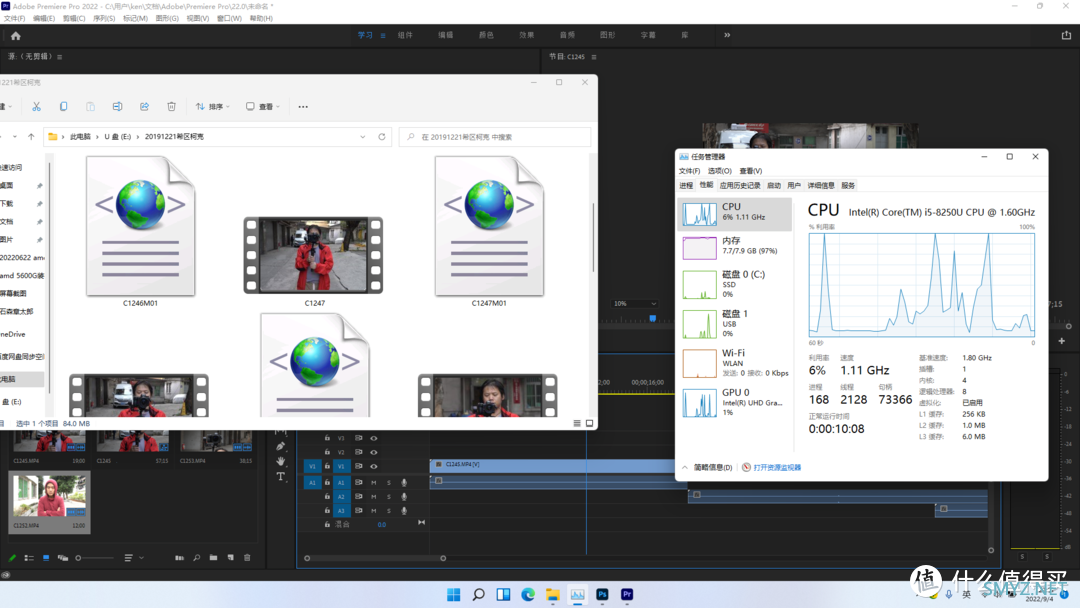Click the Copy icon in Explorer toolbar
This screenshot has width=1080, height=608.
(63, 107)
